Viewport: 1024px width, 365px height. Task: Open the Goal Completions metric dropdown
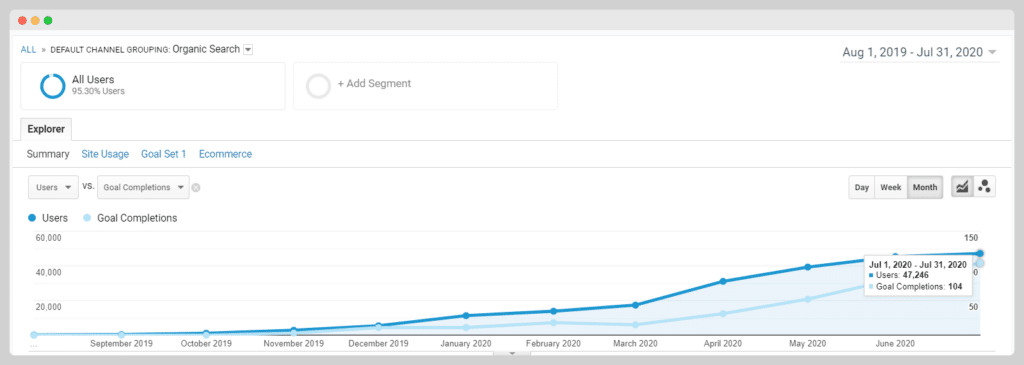pyautogui.click(x=144, y=187)
